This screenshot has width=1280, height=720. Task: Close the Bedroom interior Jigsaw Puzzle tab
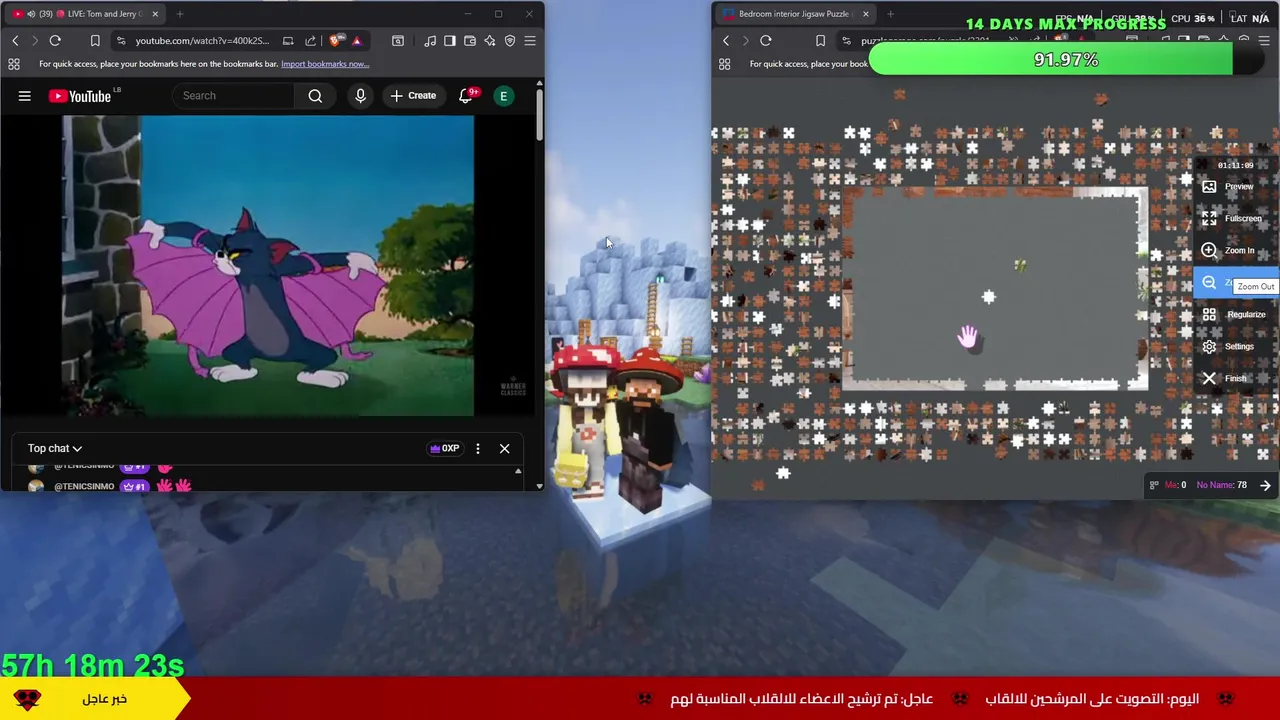[x=865, y=14]
